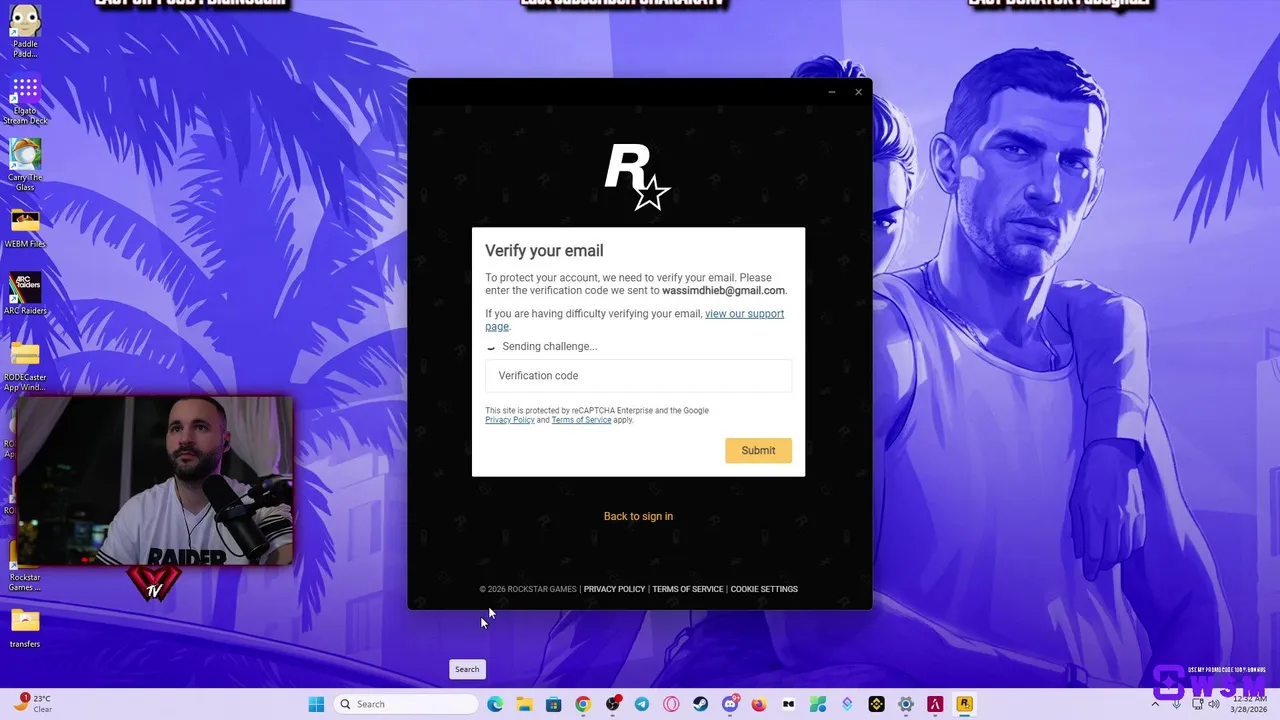Open the Google Terms of Service link
Viewport: 1280px width, 720px height.
pyautogui.click(x=581, y=420)
